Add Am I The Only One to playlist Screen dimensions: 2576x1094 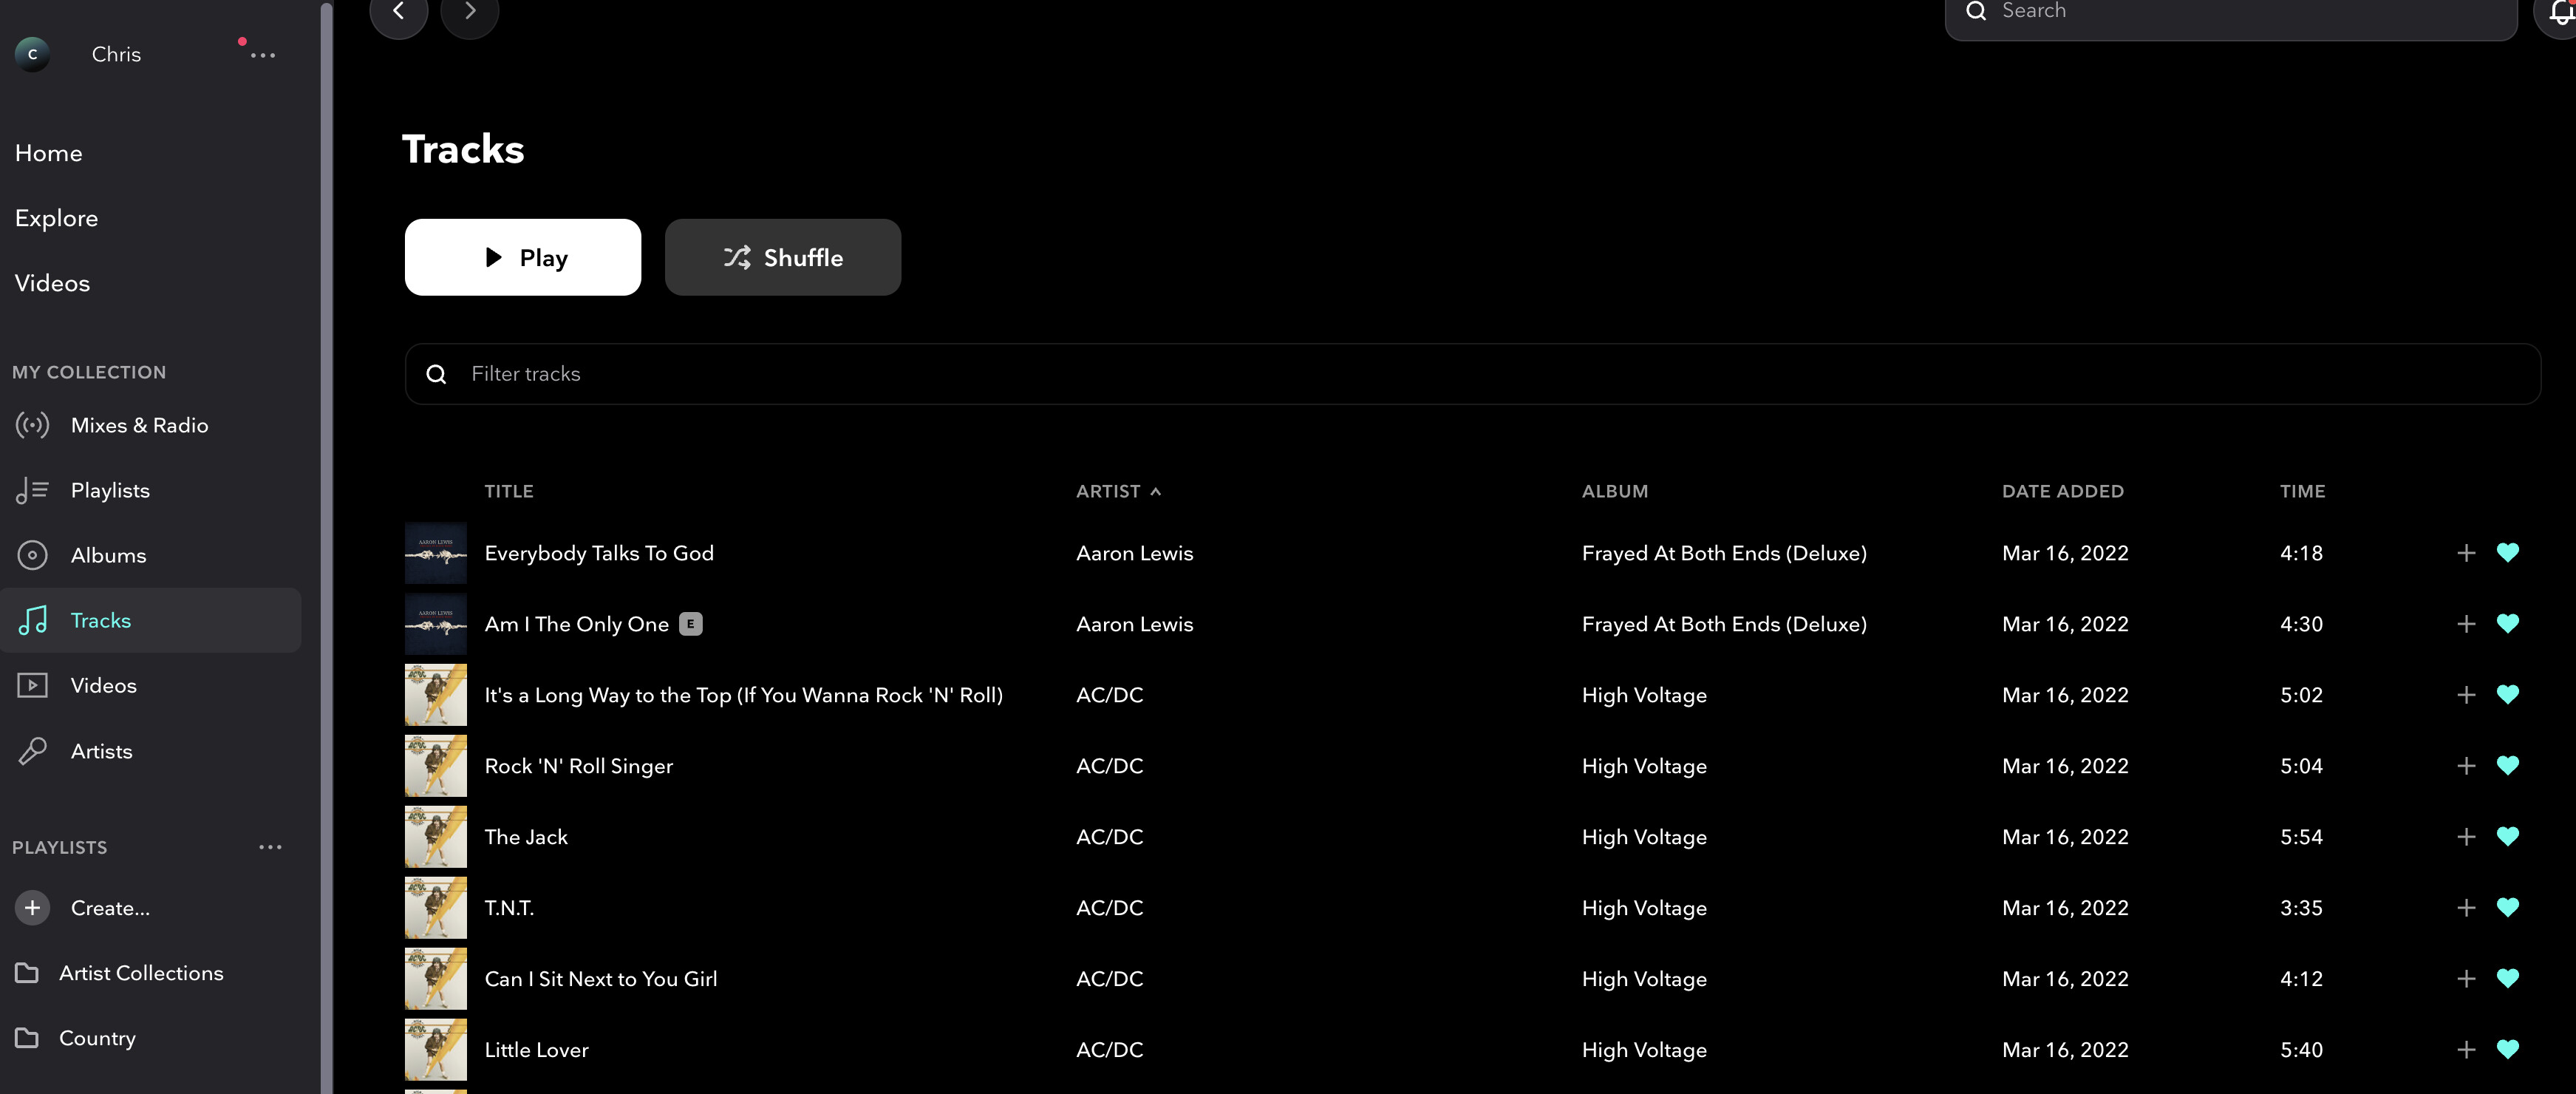coord(2466,624)
